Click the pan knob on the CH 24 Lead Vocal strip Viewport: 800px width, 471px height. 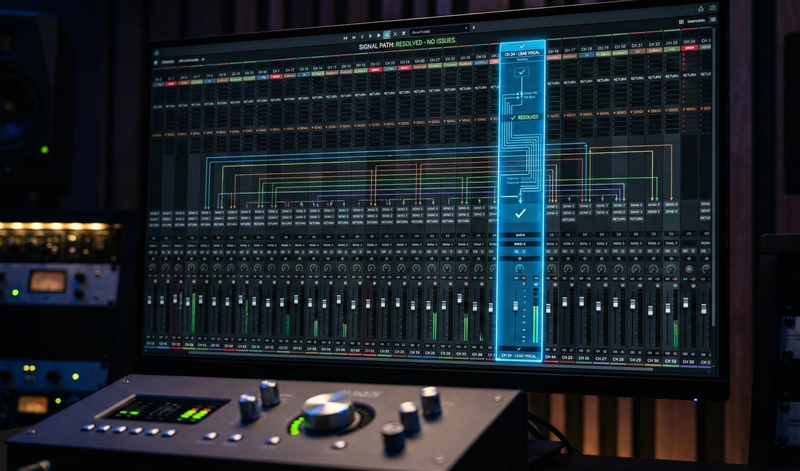tap(520, 269)
